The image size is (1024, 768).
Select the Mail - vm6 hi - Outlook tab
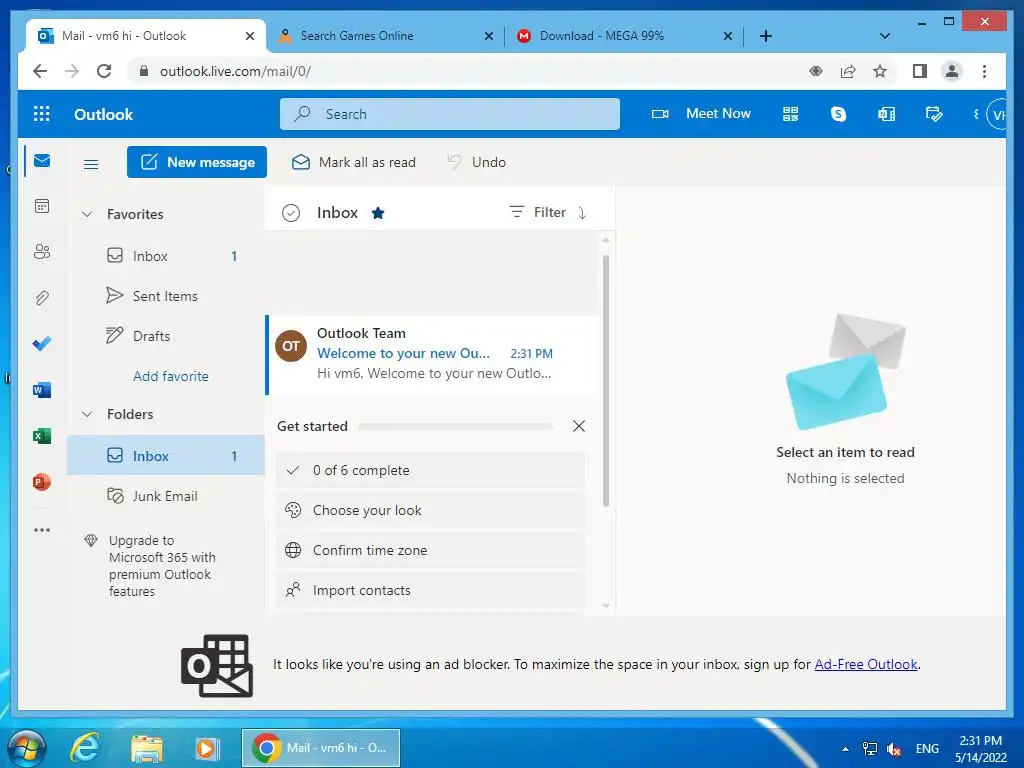(x=146, y=36)
